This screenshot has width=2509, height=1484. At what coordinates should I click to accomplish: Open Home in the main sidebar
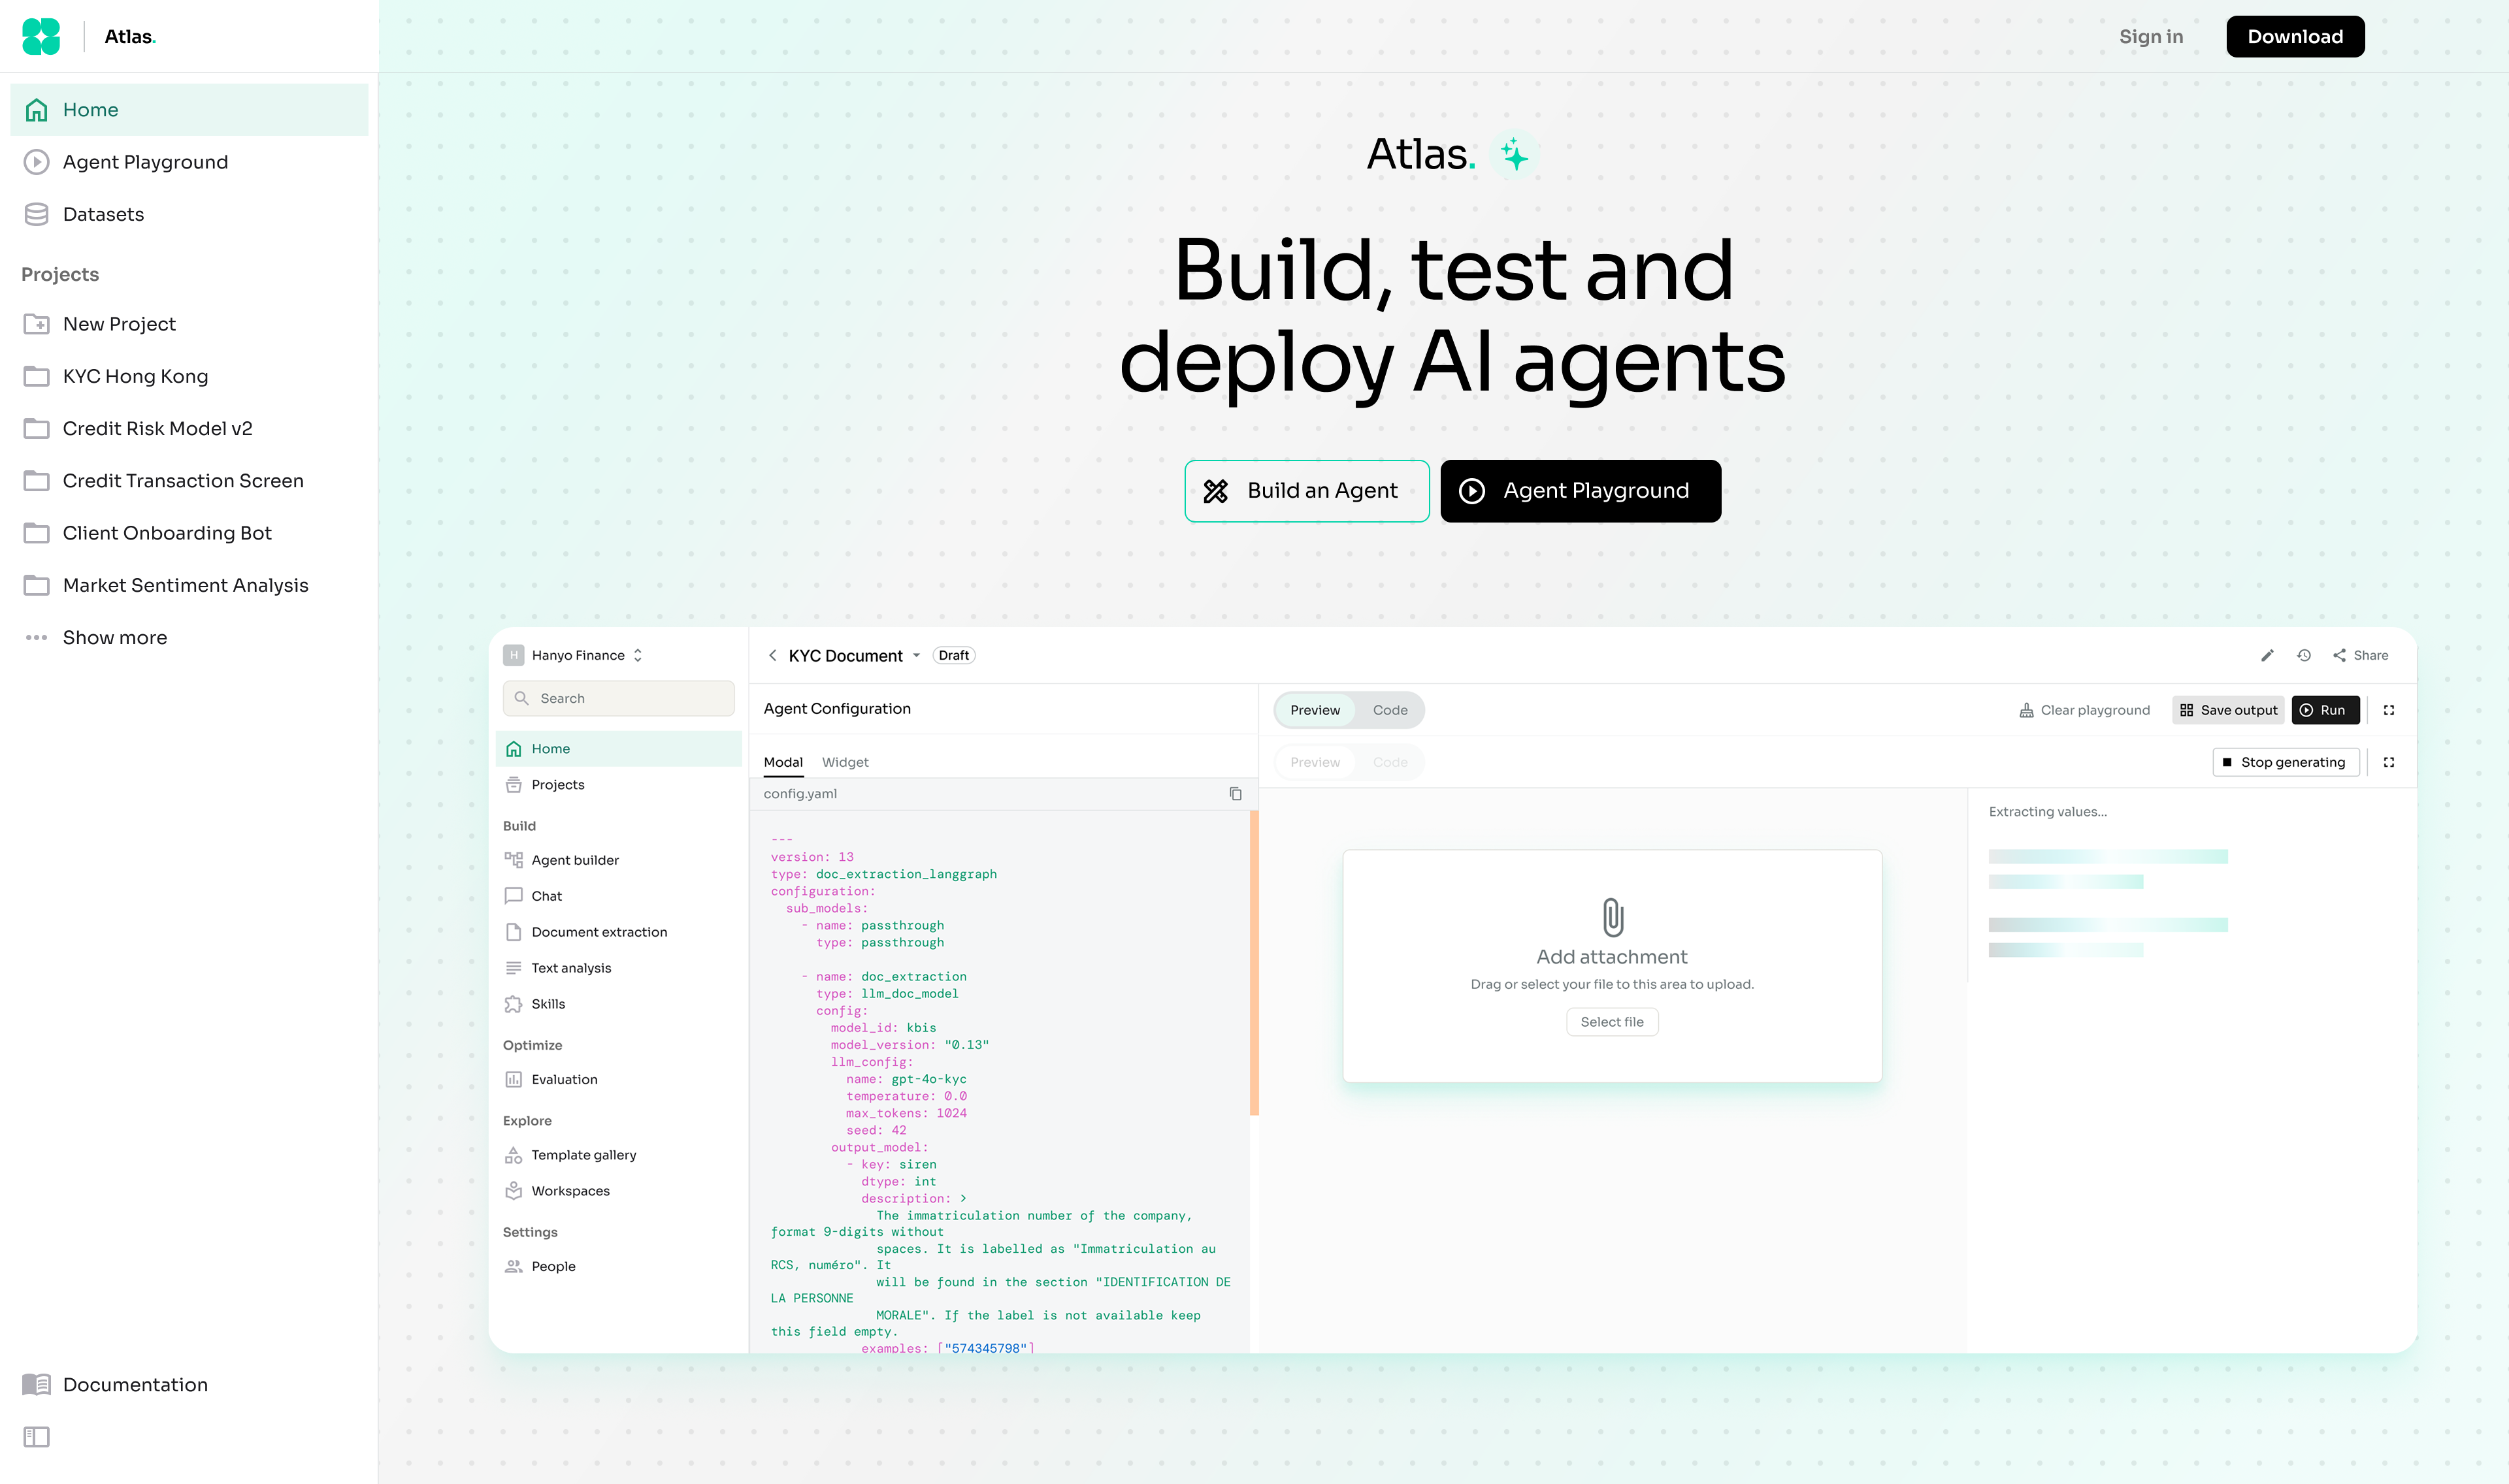click(x=189, y=110)
